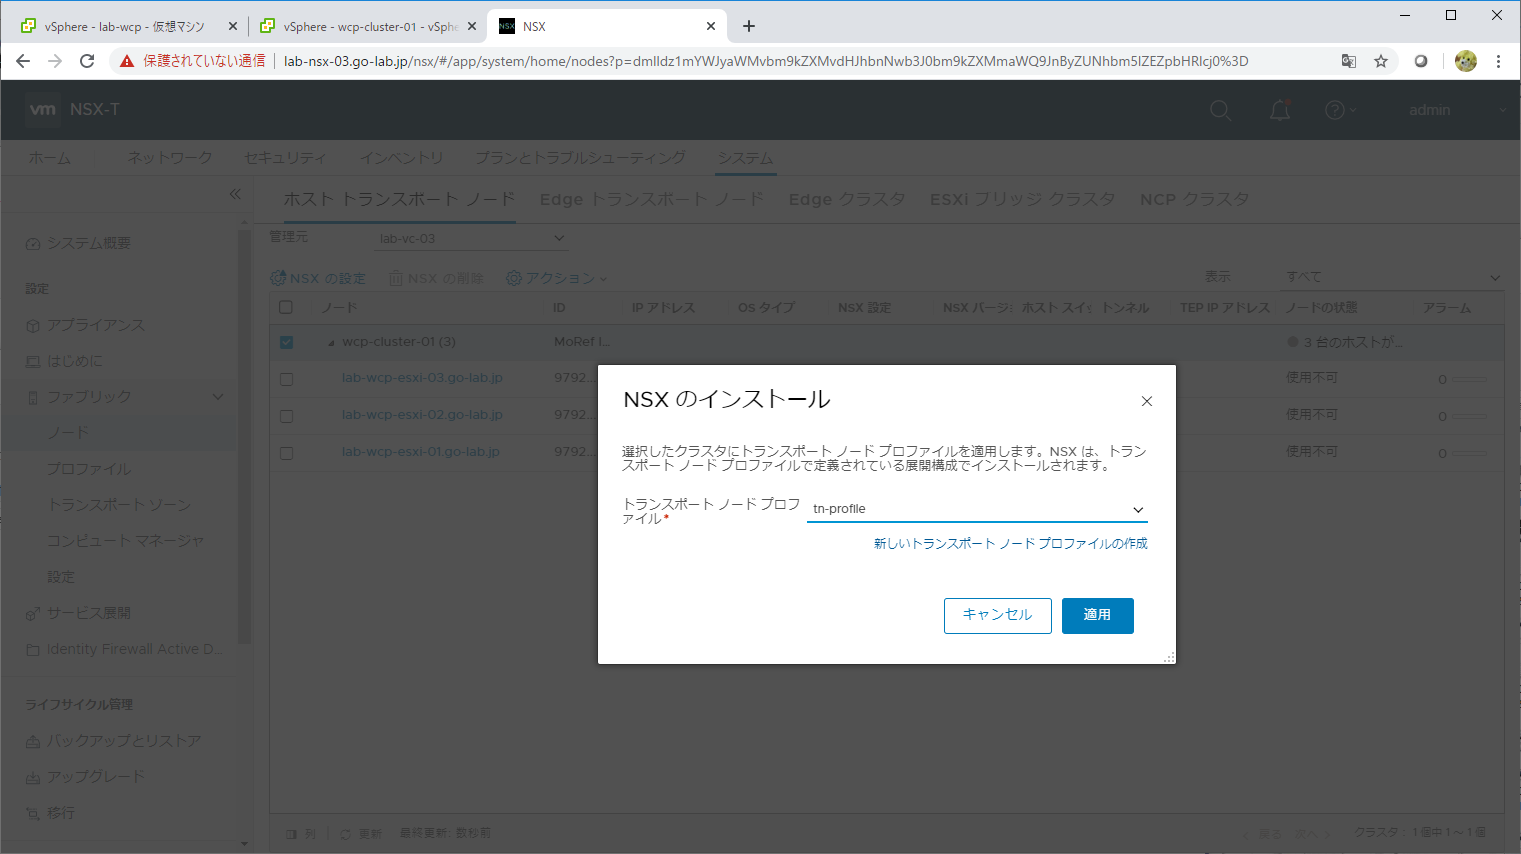1521x854 pixels.
Task: Collapse the ファブリック sidebar chevron
Action: coord(218,397)
